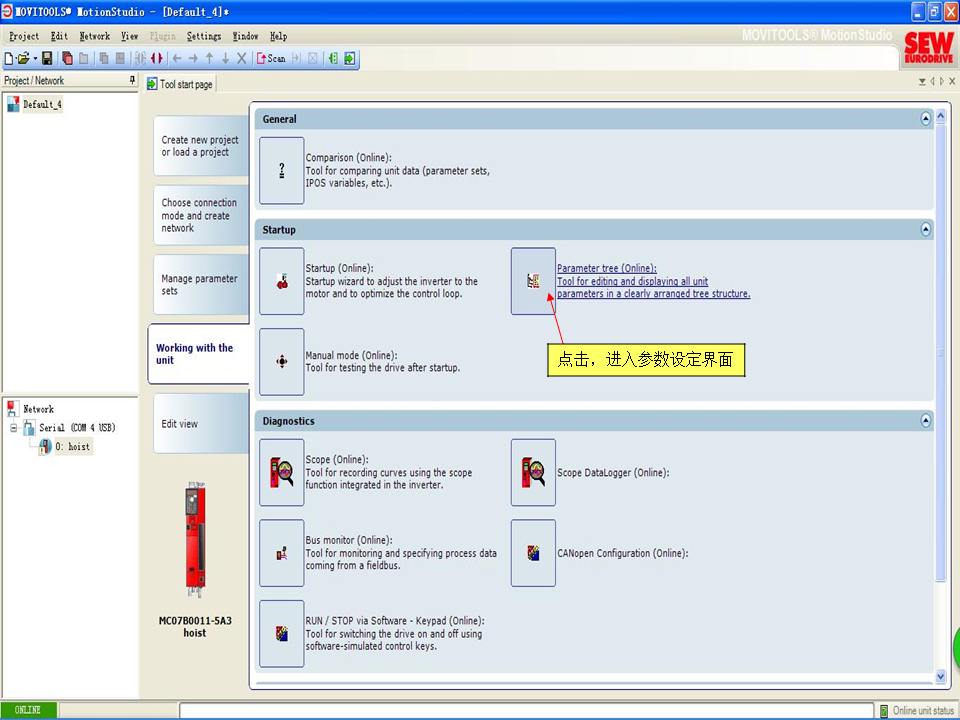Collapse the Diagnostics section
Screen dimensions: 960x720
[x=926, y=421]
